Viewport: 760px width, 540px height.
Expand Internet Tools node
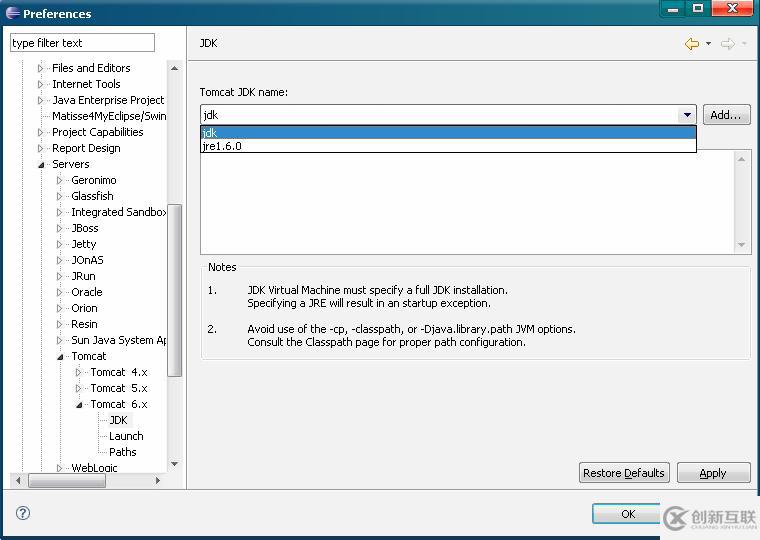[x=40, y=84]
